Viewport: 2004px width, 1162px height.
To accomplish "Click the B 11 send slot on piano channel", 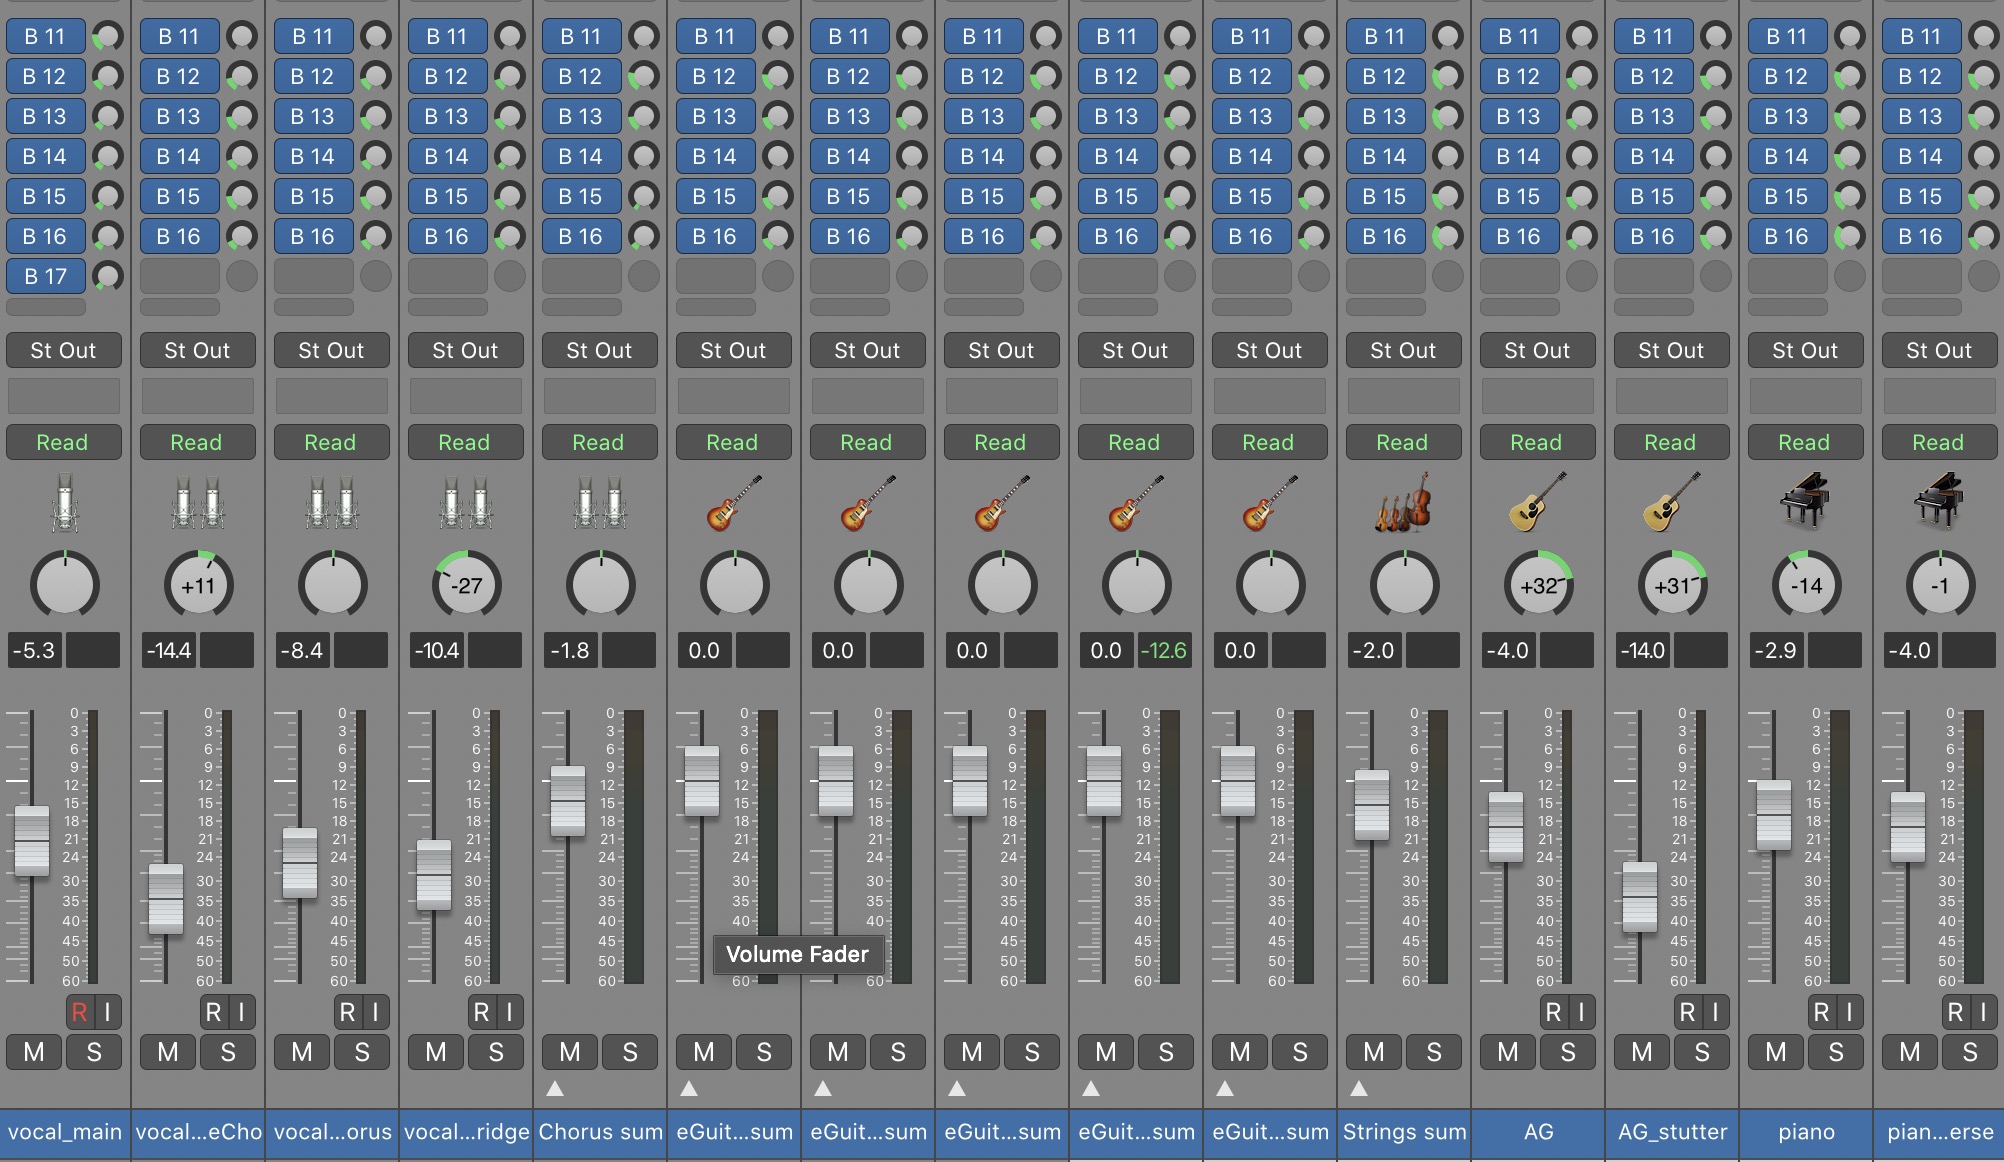I will (x=1787, y=36).
